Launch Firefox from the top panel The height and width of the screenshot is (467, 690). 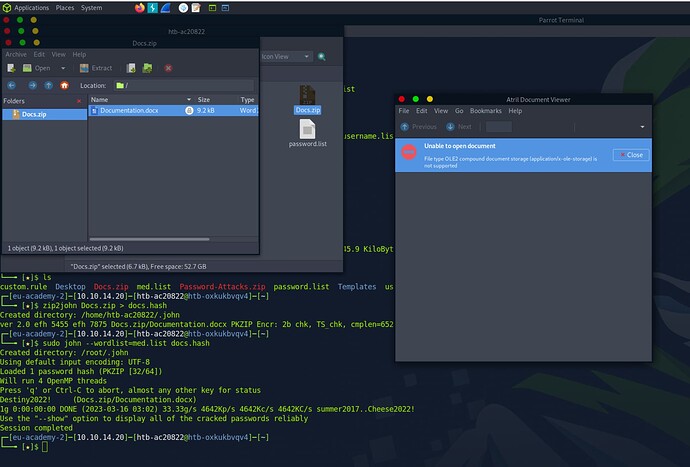pos(139,7)
